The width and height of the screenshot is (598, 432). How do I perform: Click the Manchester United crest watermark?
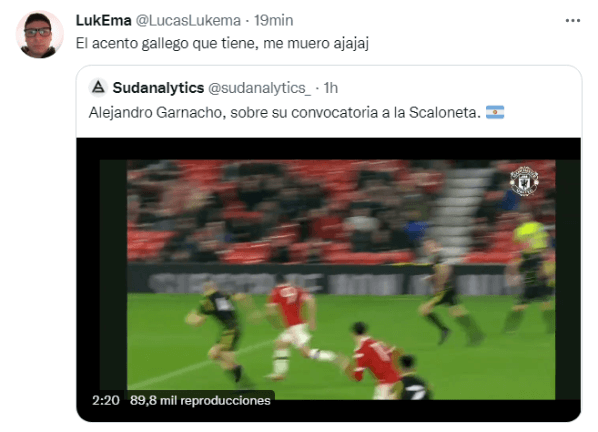tap(524, 181)
